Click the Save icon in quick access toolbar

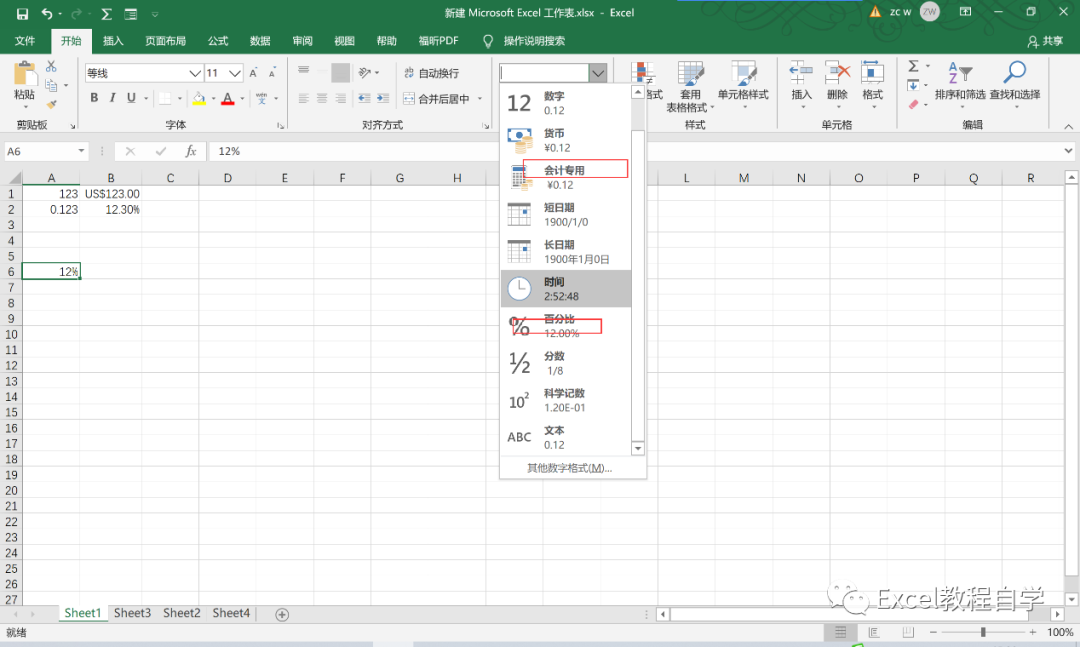(22, 14)
